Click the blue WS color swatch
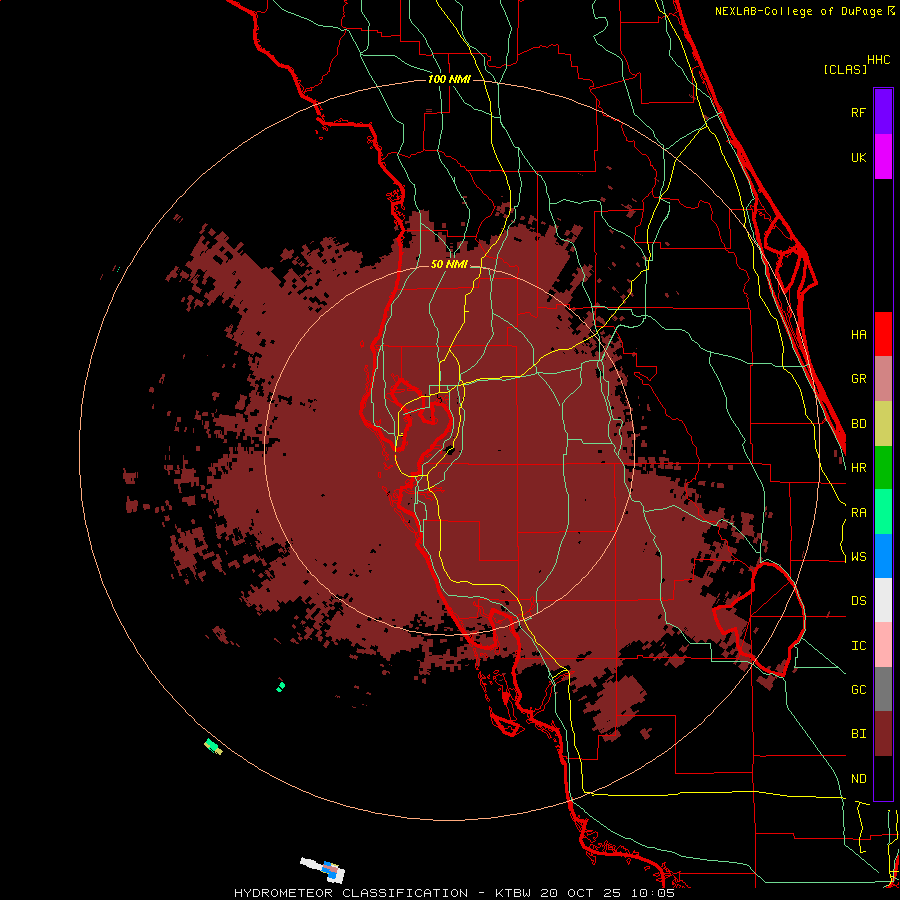Viewport: 900px width, 900px height. 883,556
